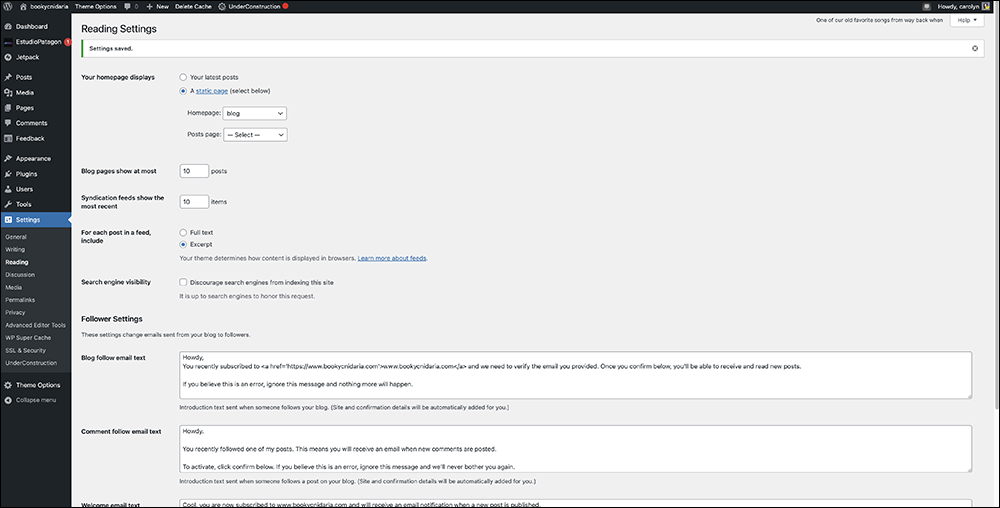This screenshot has height=508, width=1000.
Task: Select the Your latest posts radio button
Action: (183, 77)
